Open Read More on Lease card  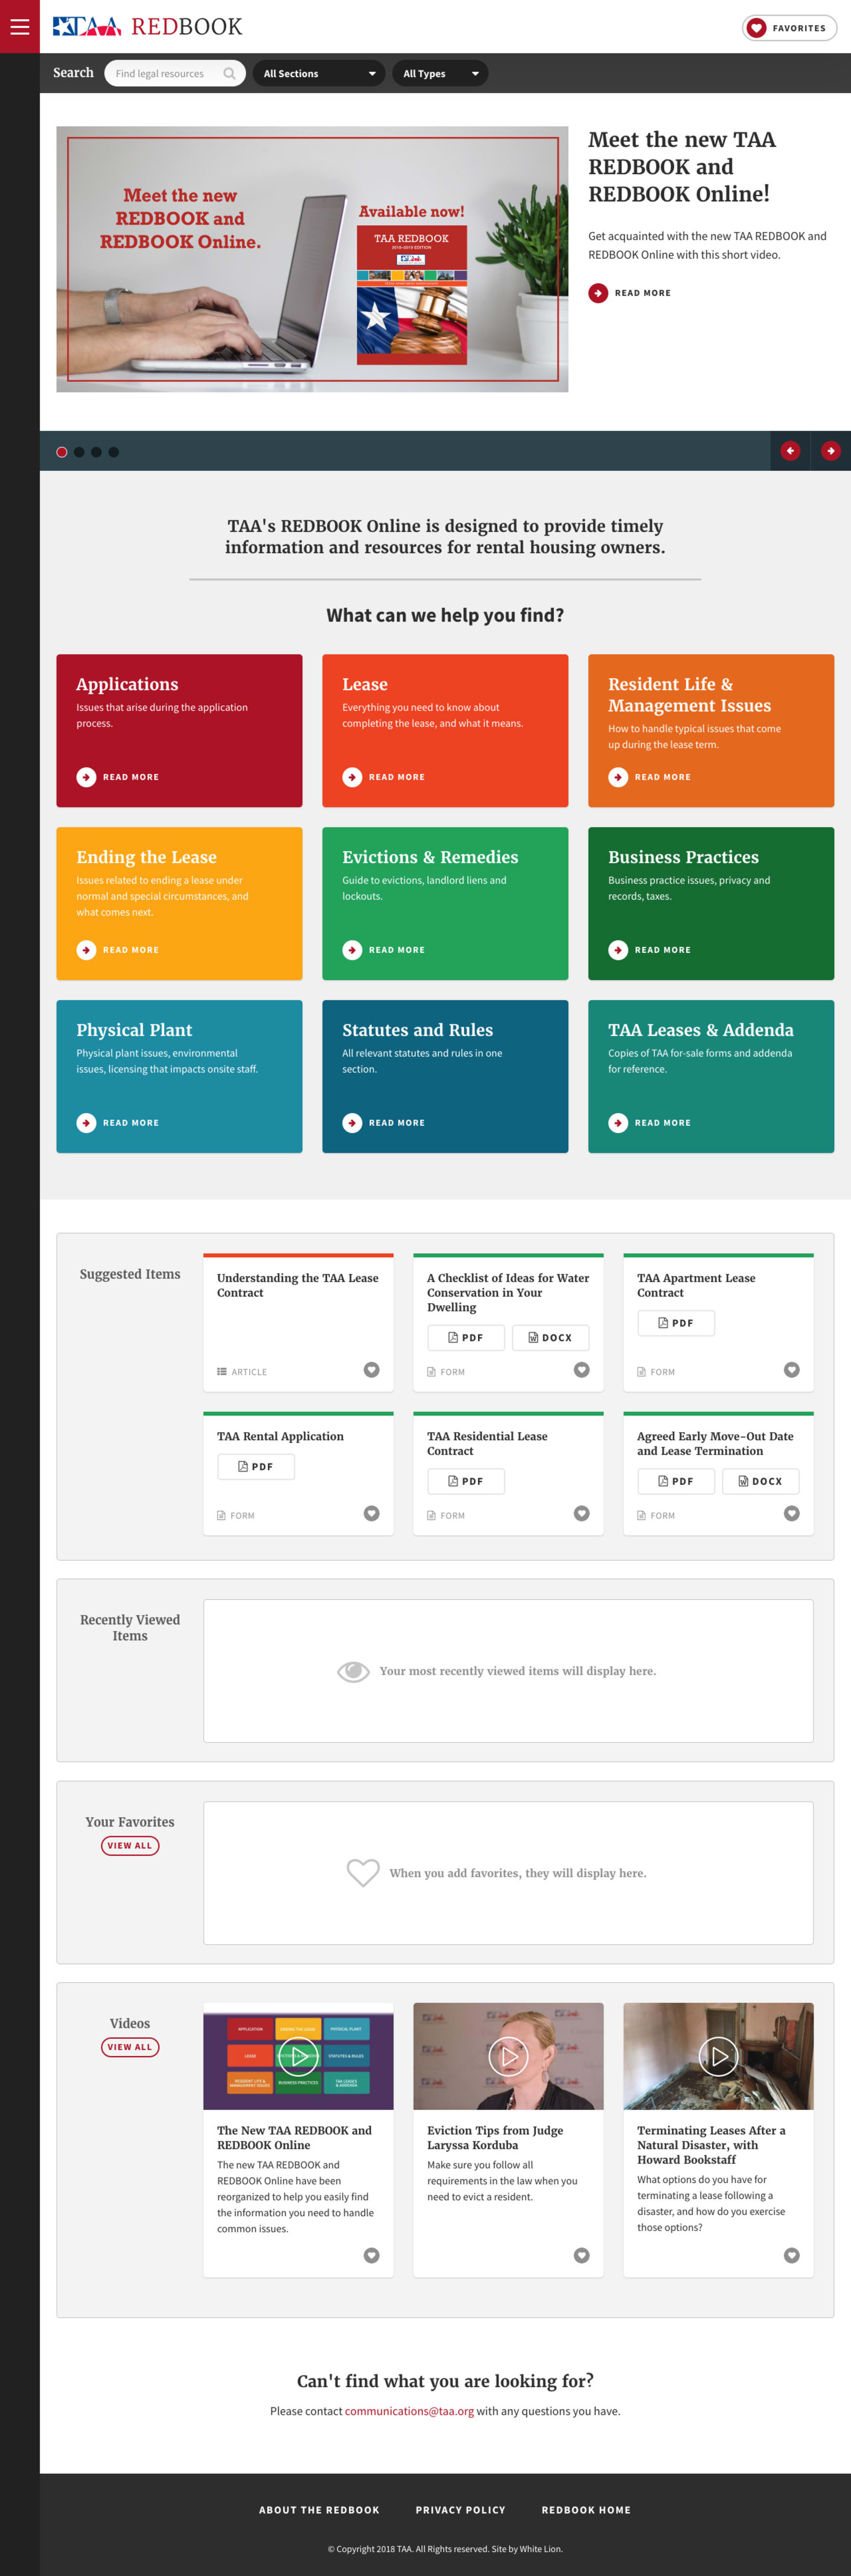(x=384, y=777)
